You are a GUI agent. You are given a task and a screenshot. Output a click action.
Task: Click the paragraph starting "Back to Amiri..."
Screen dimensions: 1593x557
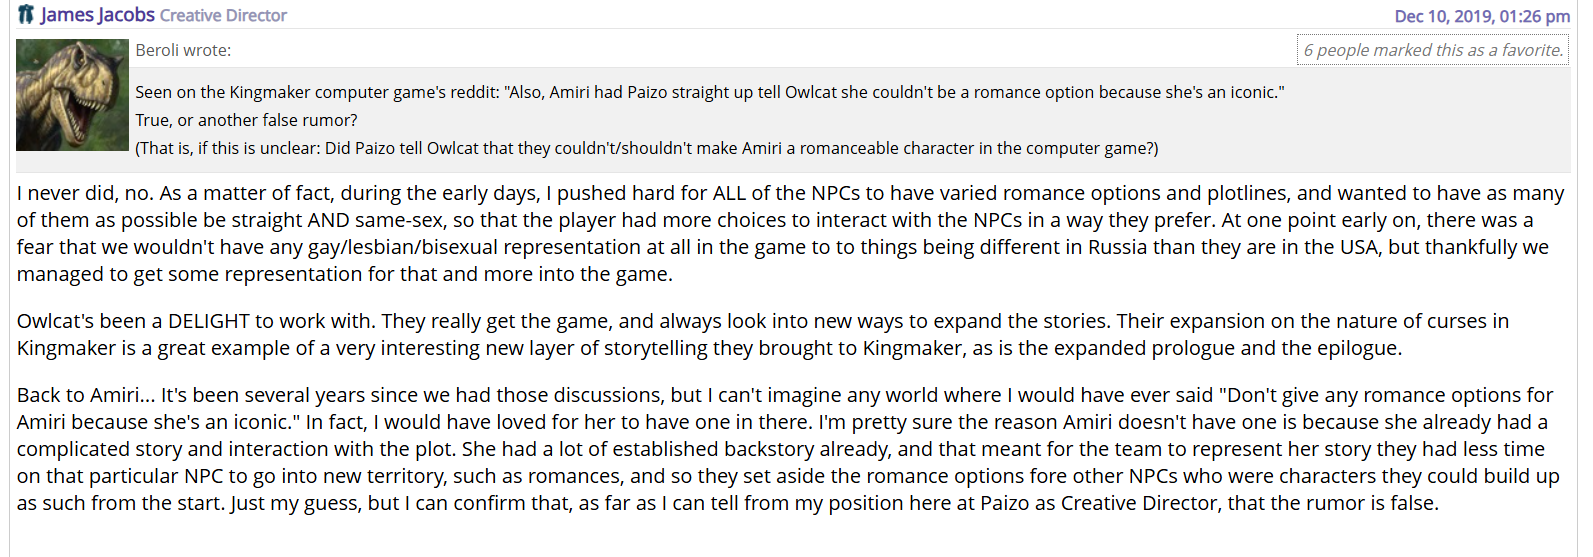point(788,449)
